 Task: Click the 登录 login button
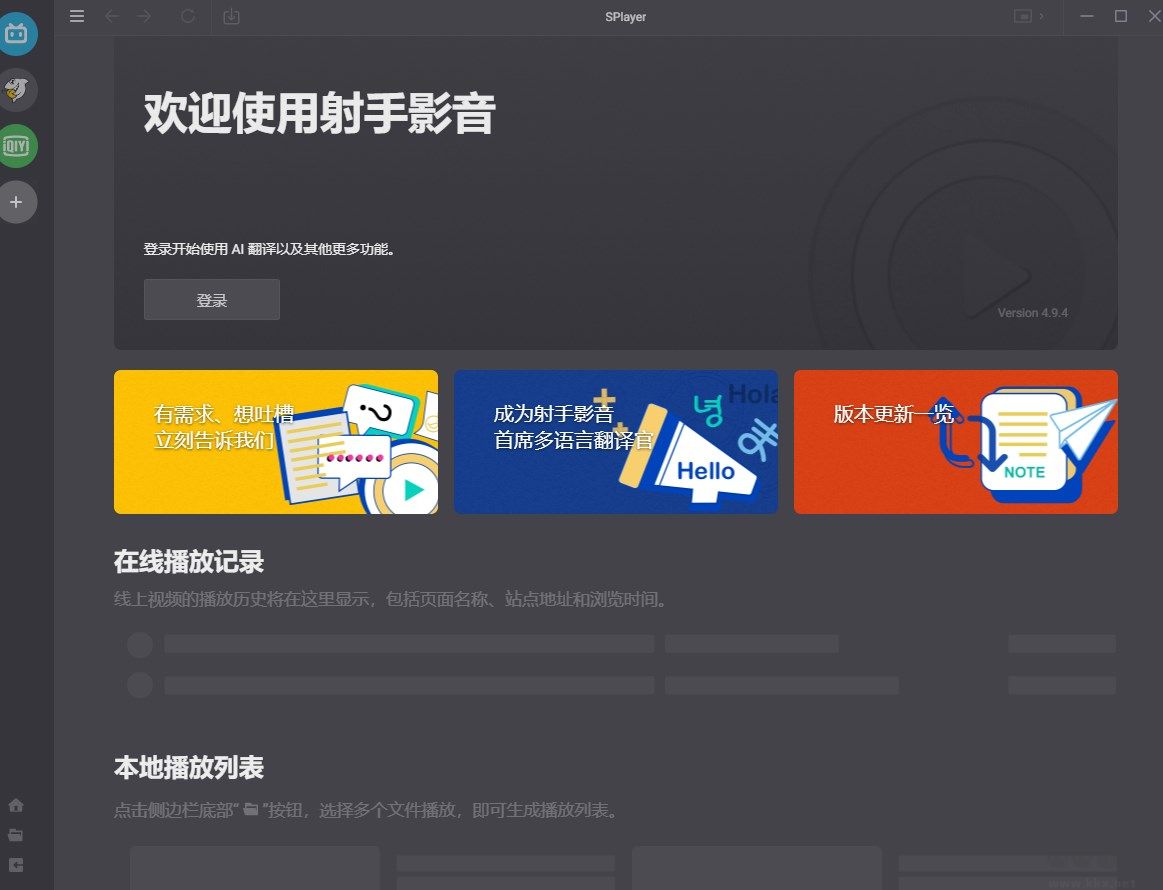[x=211, y=299]
